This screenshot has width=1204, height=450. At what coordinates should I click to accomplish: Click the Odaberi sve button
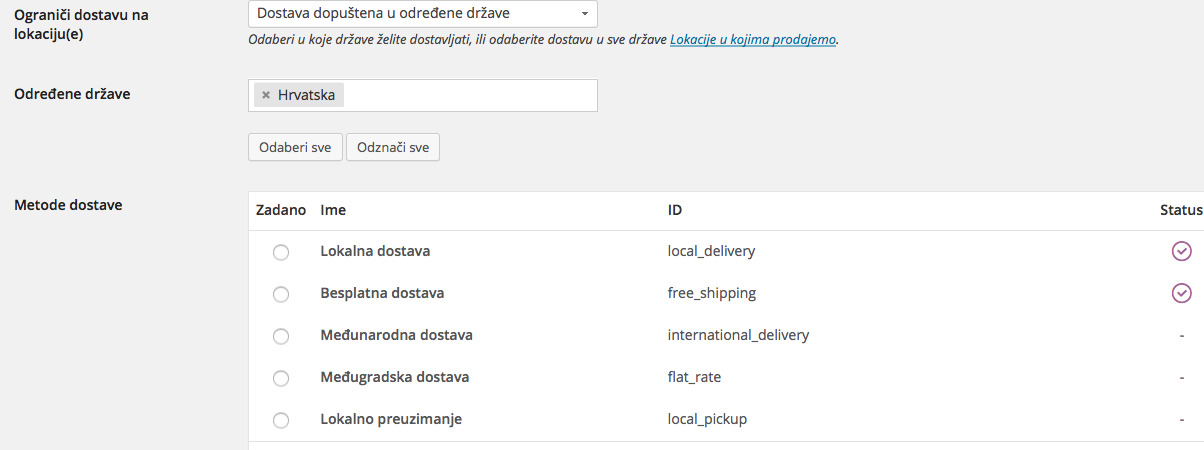(x=295, y=147)
